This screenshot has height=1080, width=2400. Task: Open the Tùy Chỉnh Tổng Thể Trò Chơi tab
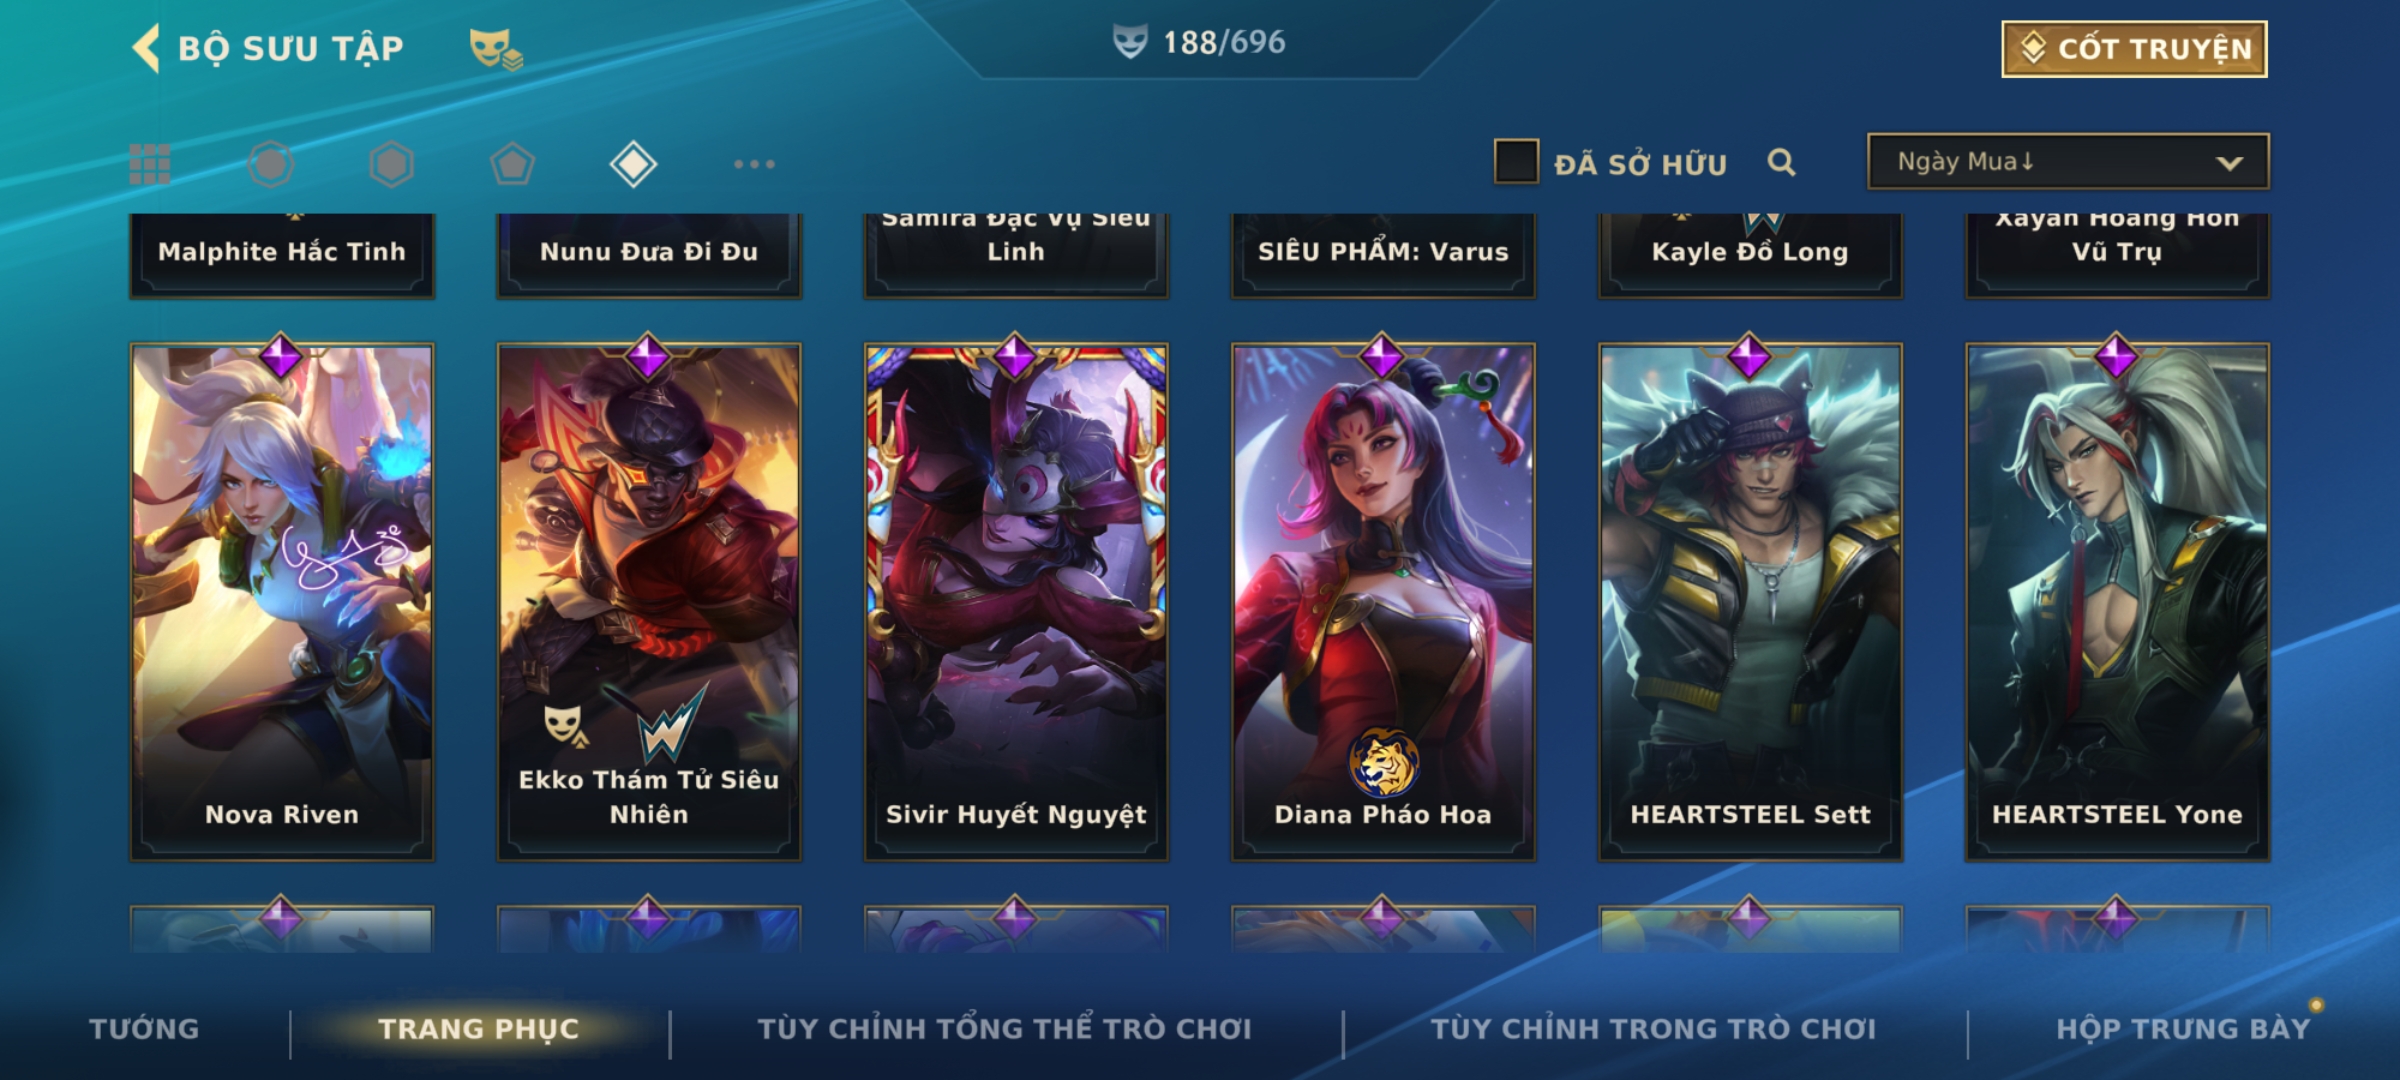(1004, 1029)
